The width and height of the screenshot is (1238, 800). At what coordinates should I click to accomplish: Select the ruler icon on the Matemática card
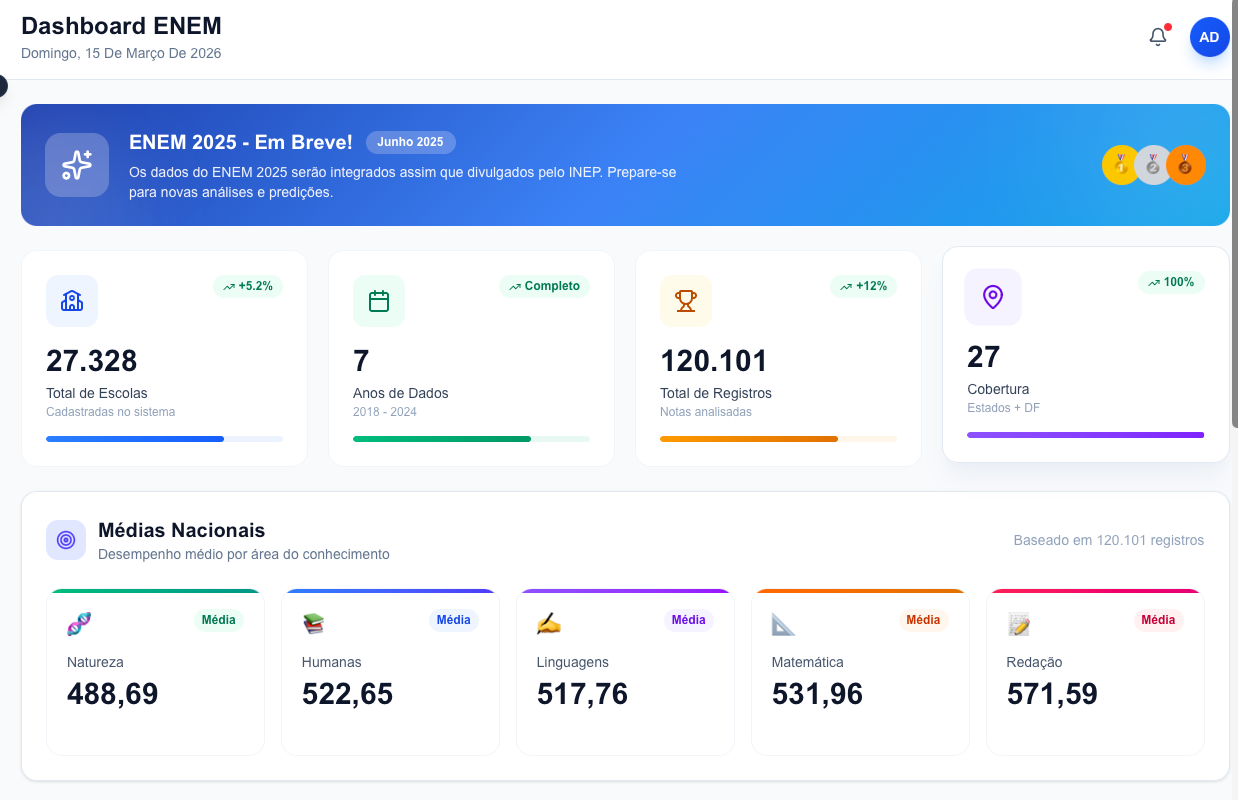784,624
